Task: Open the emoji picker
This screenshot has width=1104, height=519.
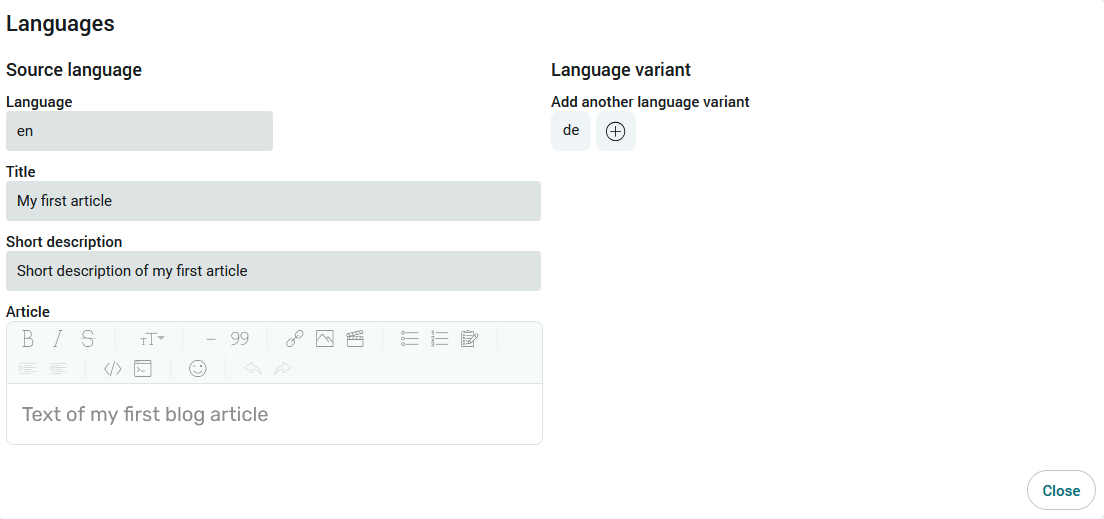Action: tap(198, 368)
